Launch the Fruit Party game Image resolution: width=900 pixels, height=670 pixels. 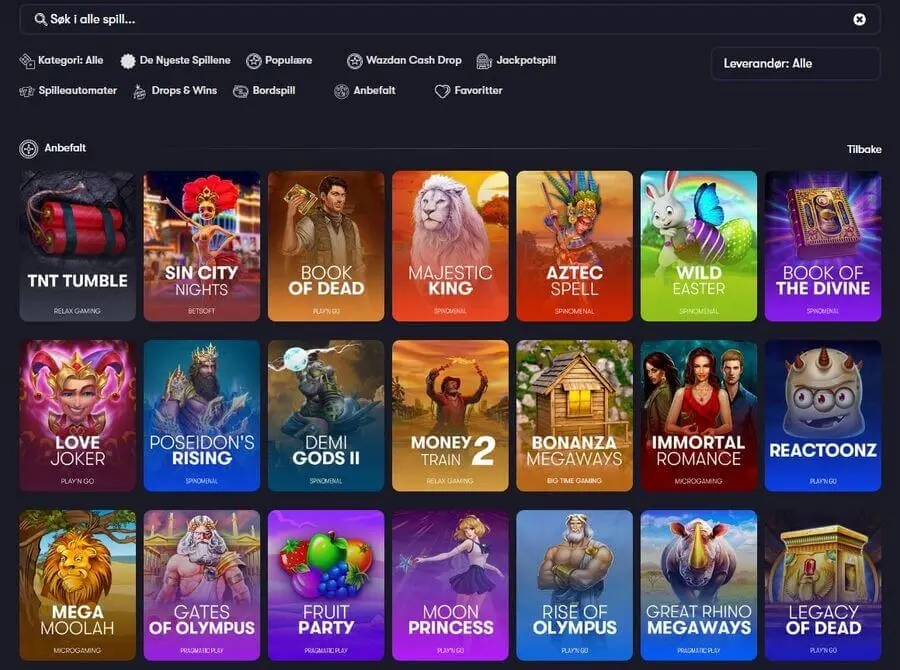coord(326,585)
